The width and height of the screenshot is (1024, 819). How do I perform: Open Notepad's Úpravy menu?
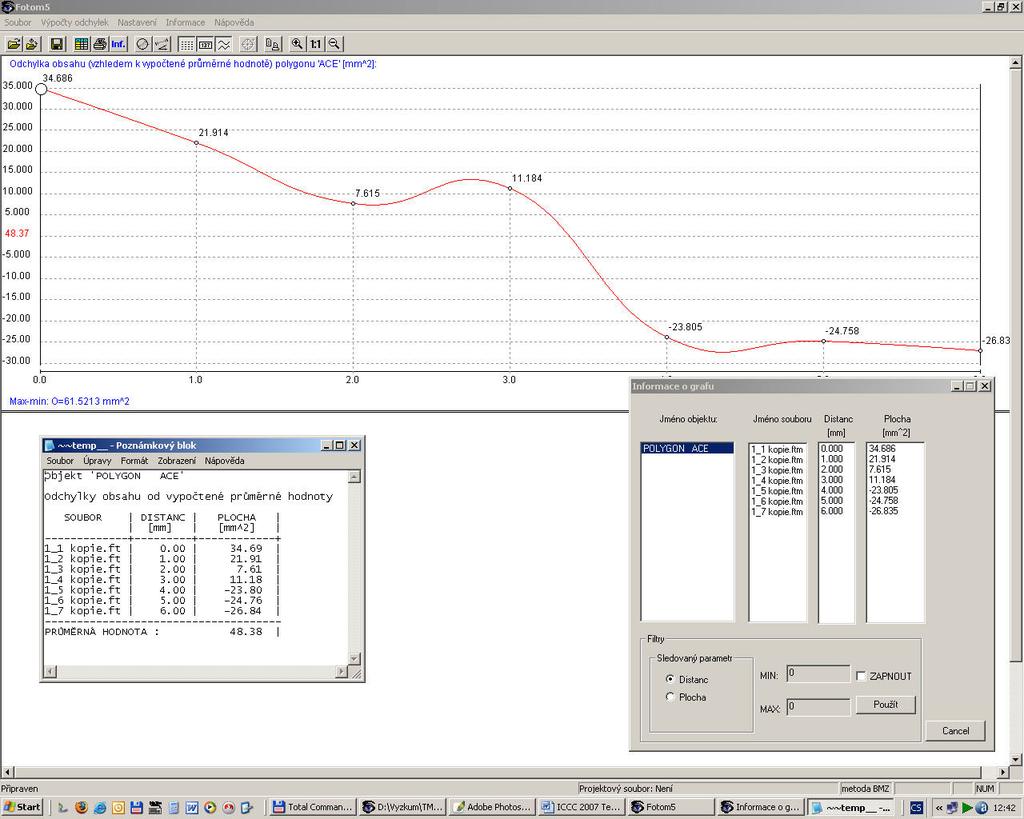point(97,460)
